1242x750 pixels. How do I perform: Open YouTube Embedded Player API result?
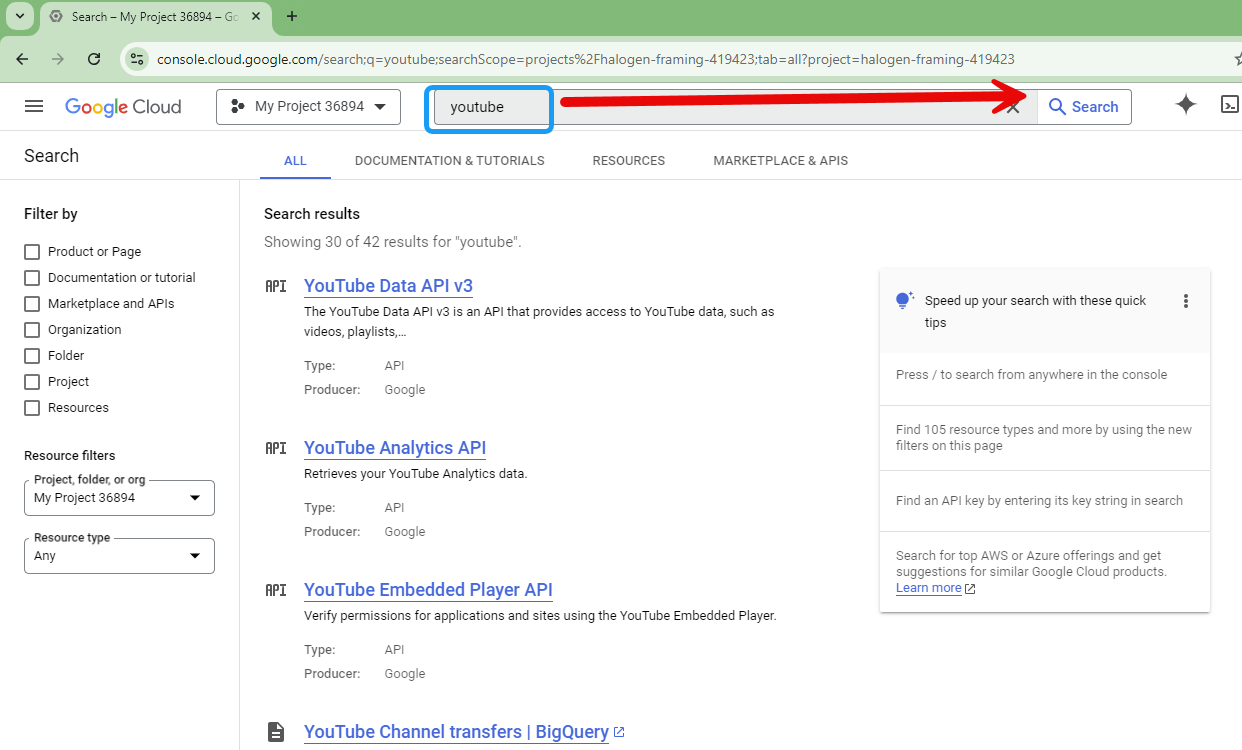(x=428, y=590)
